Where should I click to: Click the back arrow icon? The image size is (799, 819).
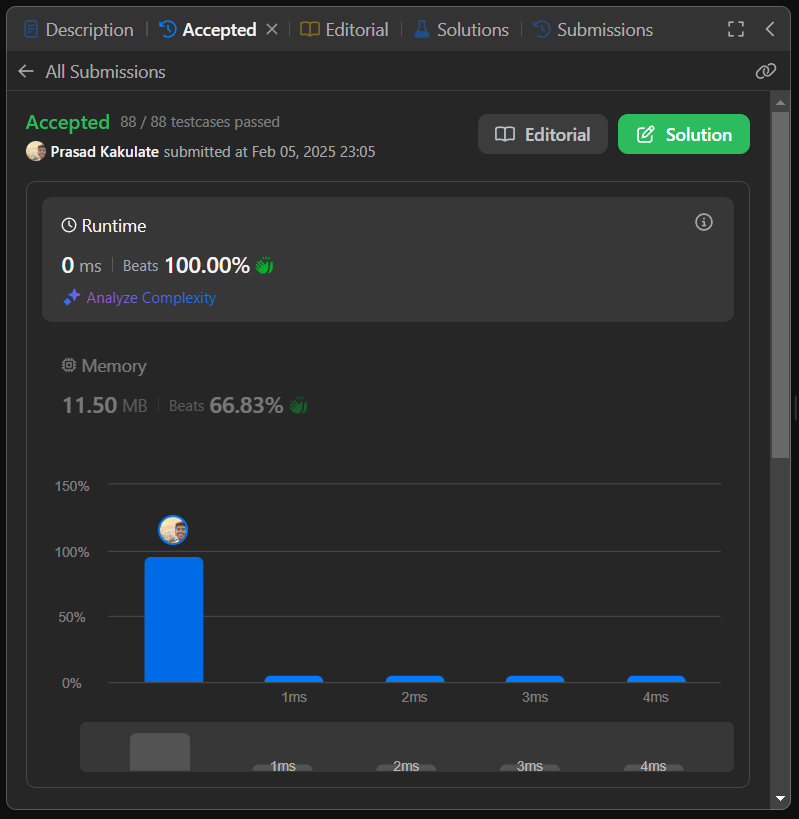pyautogui.click(x=26, y=71)
